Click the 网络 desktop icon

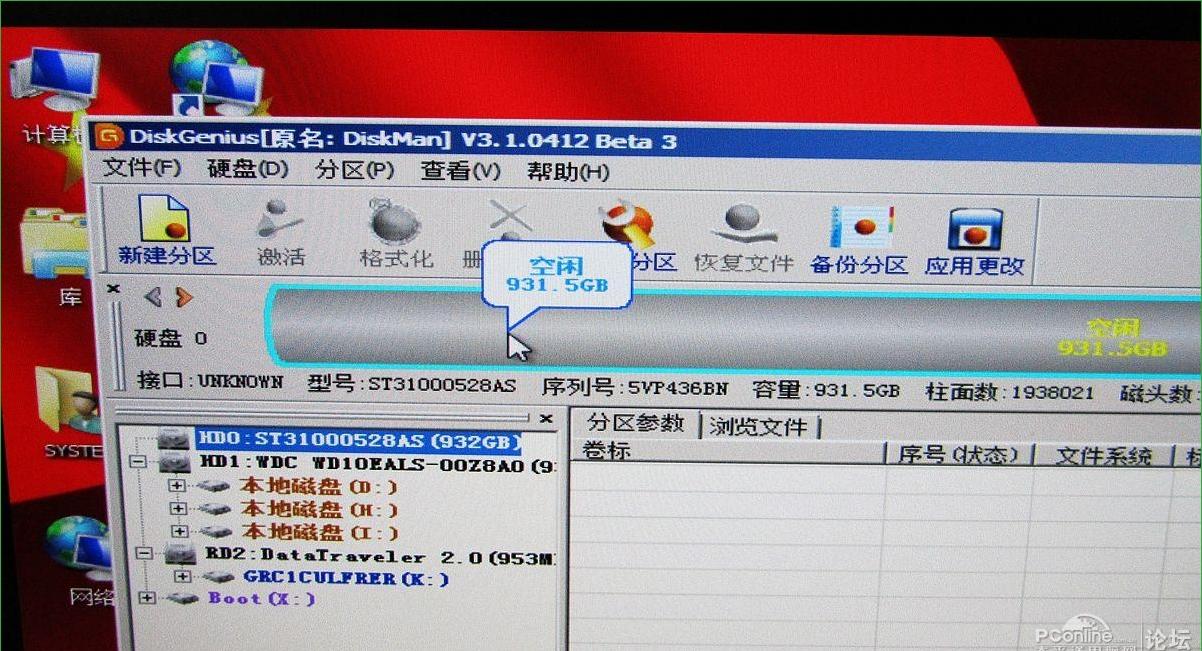click(80, 560)
